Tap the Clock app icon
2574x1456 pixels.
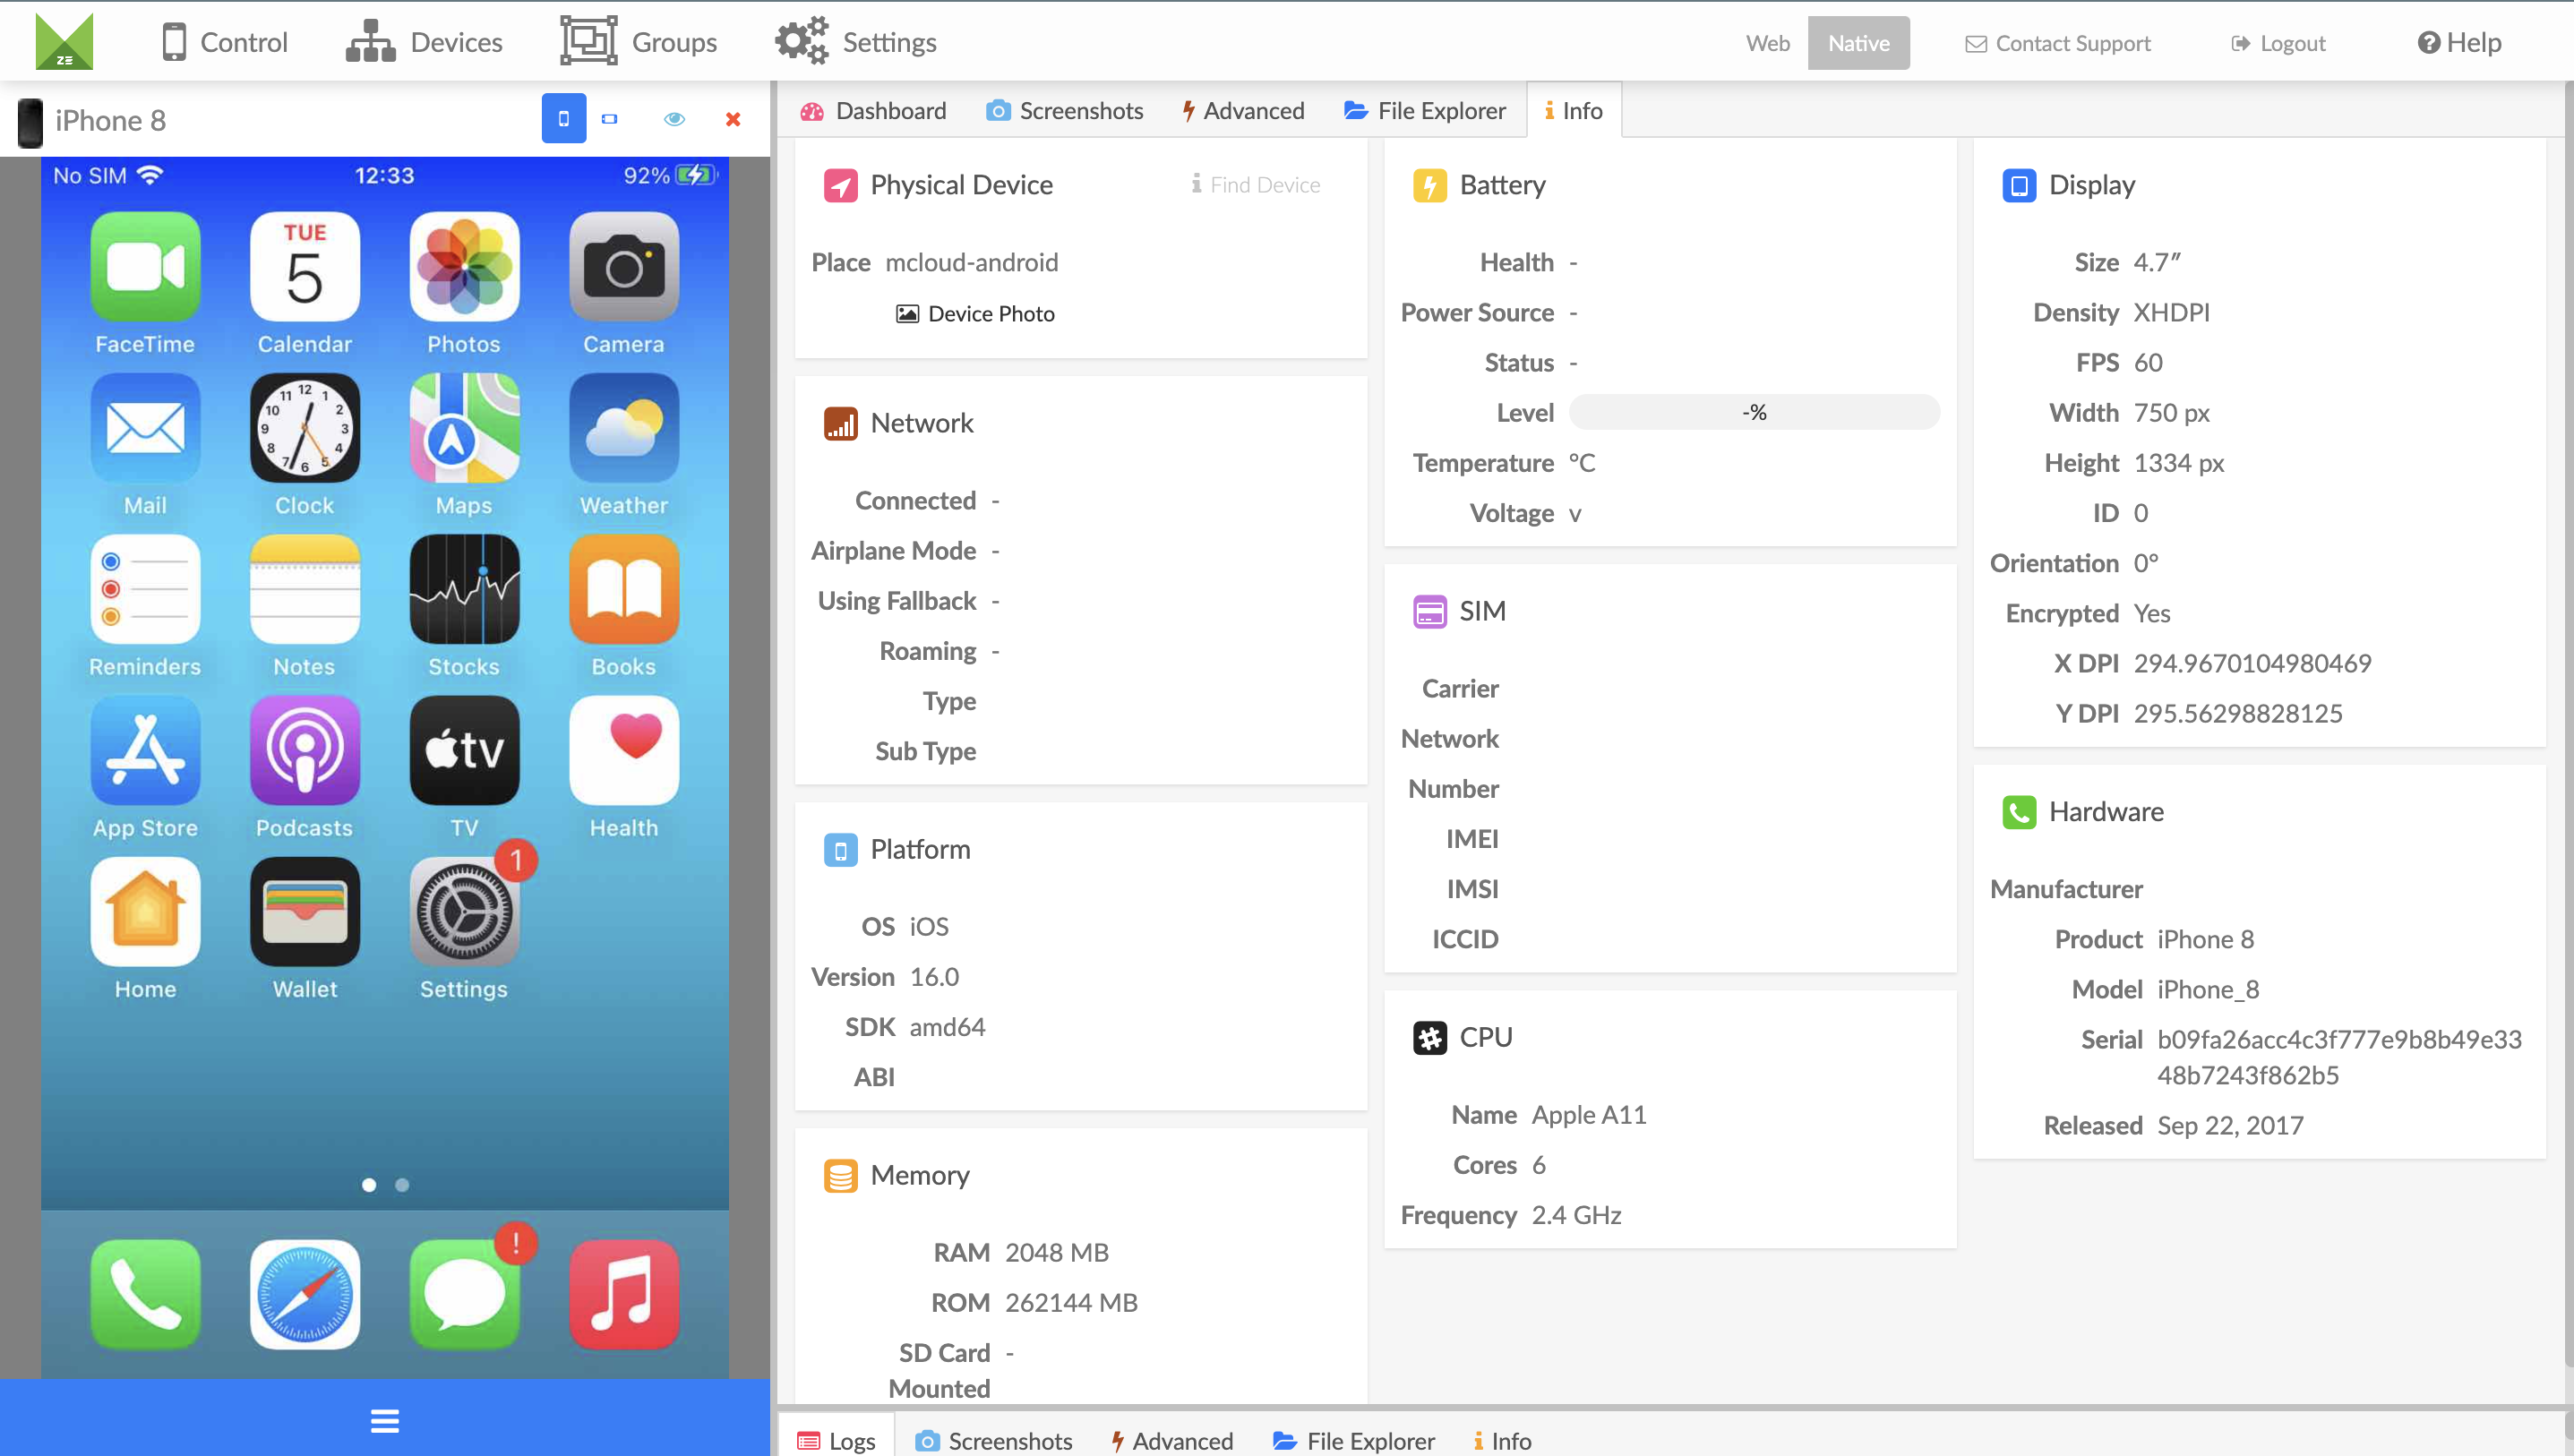point(305,428)
